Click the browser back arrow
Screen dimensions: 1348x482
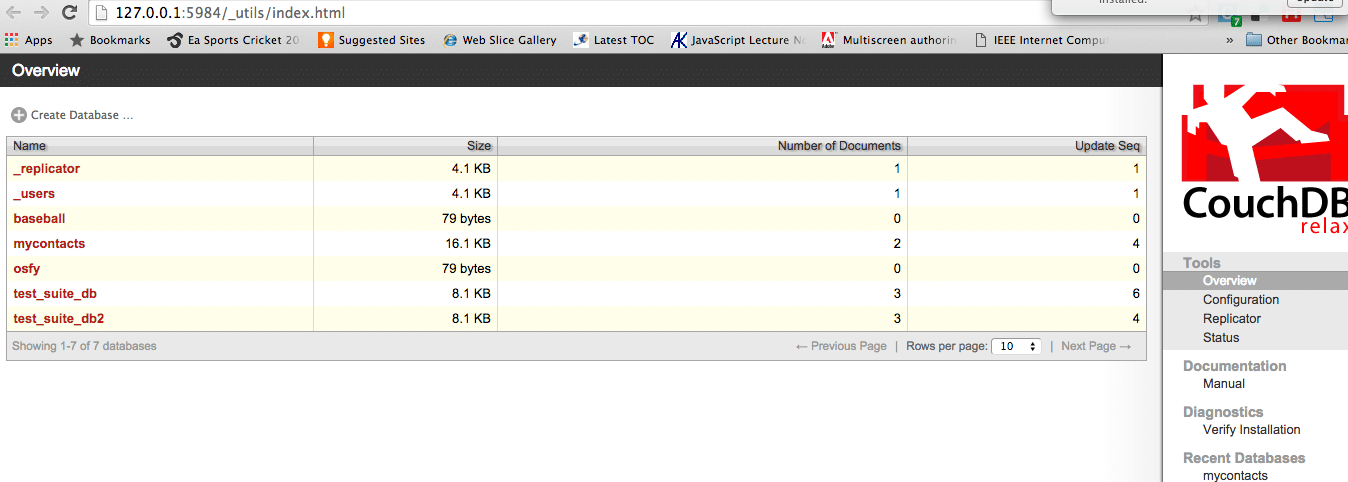pos(13,13)
